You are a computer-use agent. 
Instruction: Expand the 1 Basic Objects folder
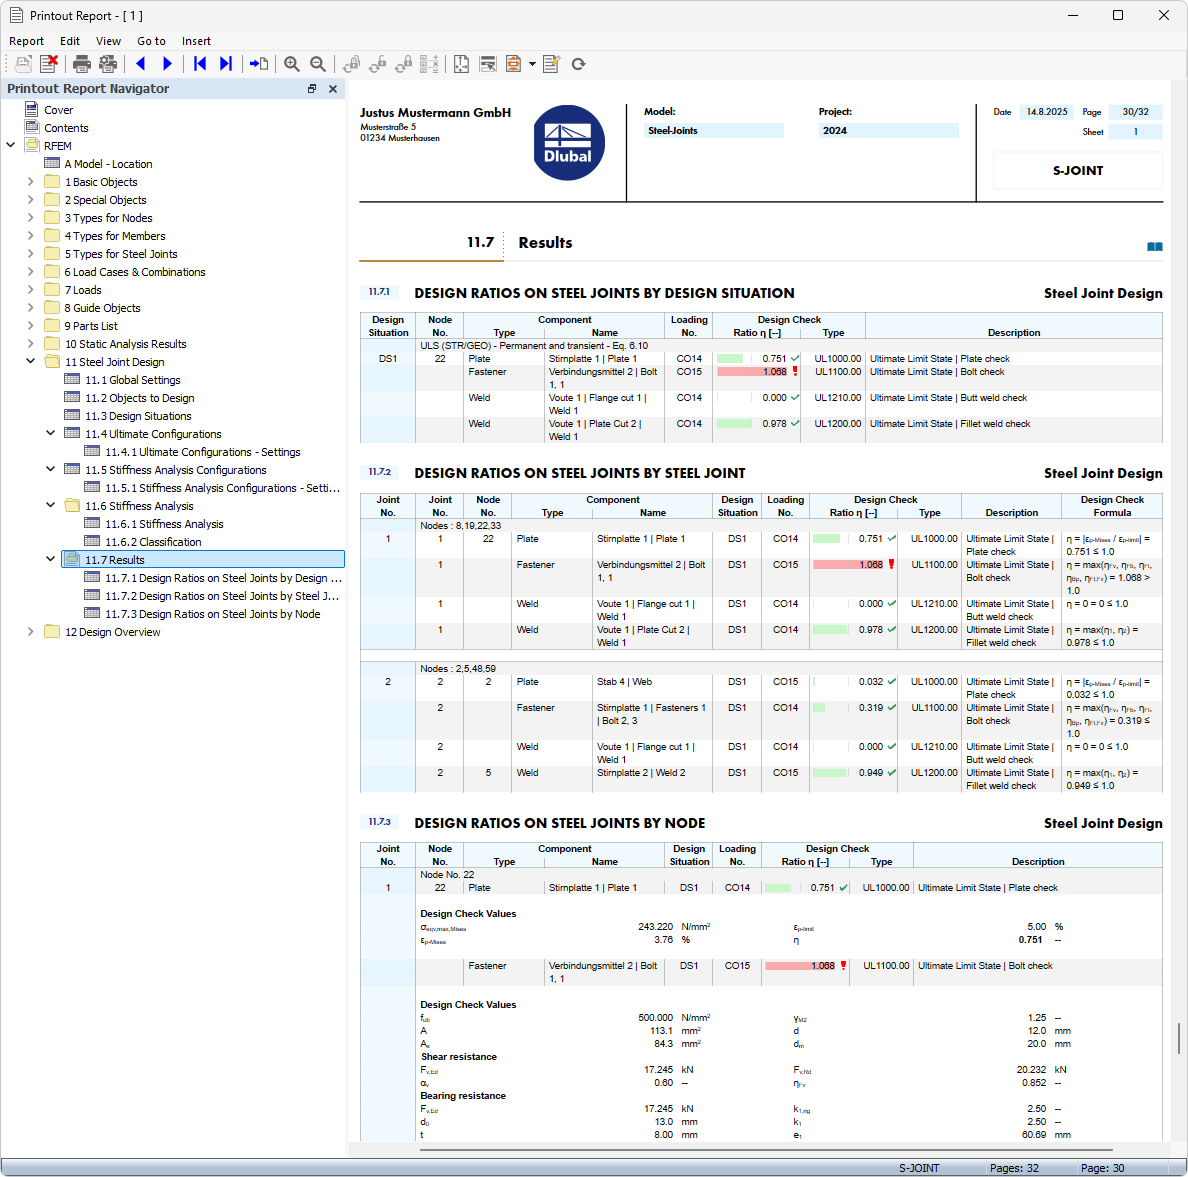coord(30,182)
